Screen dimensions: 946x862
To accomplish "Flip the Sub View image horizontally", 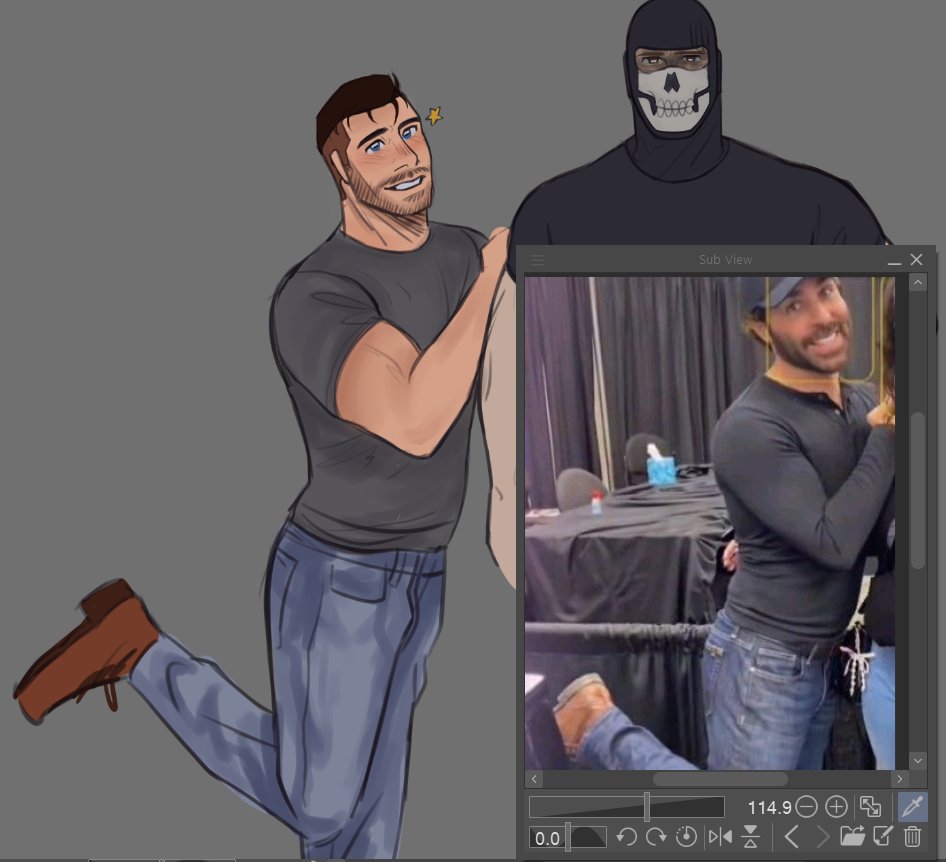I will (x=720, y=837).
